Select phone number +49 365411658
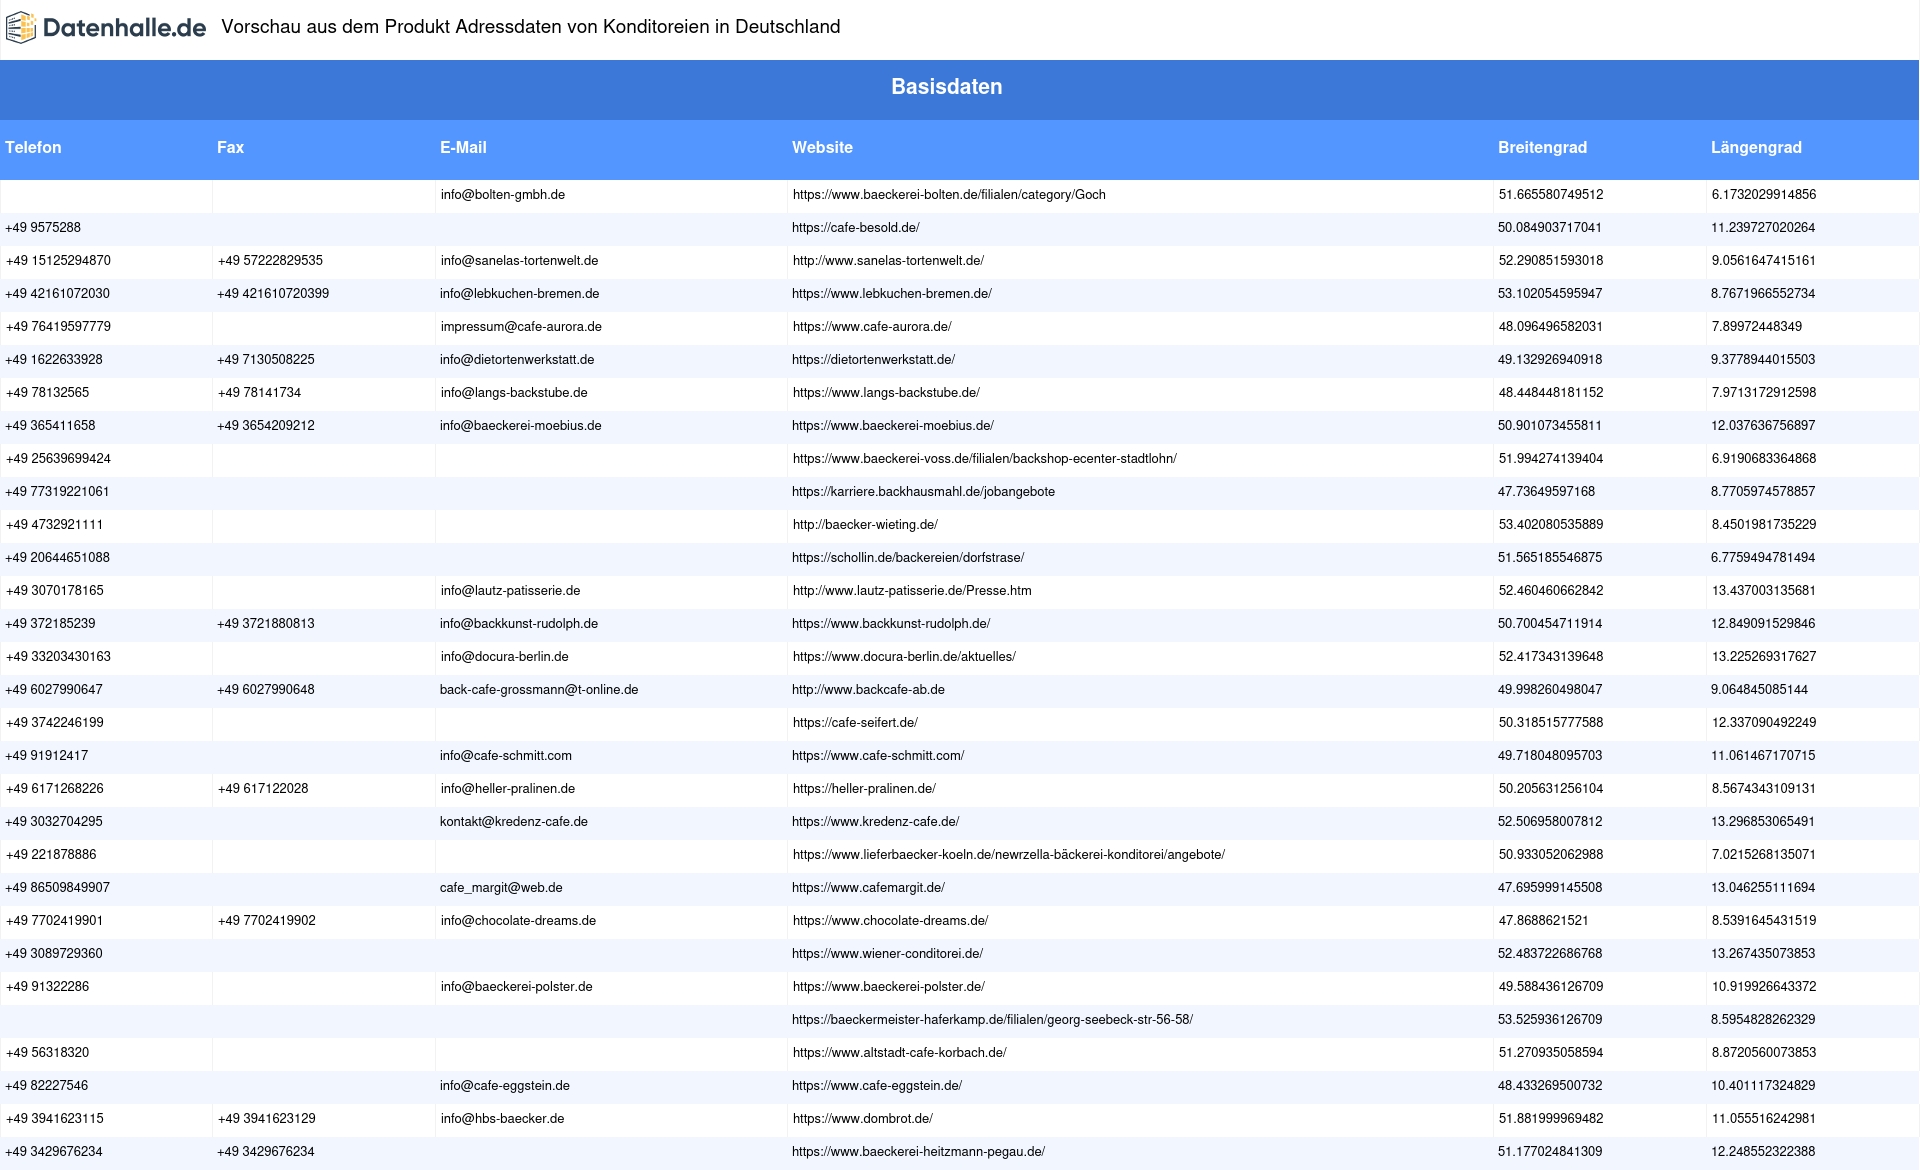Viewport: 1920px width, 1170px height. [50, 426]
